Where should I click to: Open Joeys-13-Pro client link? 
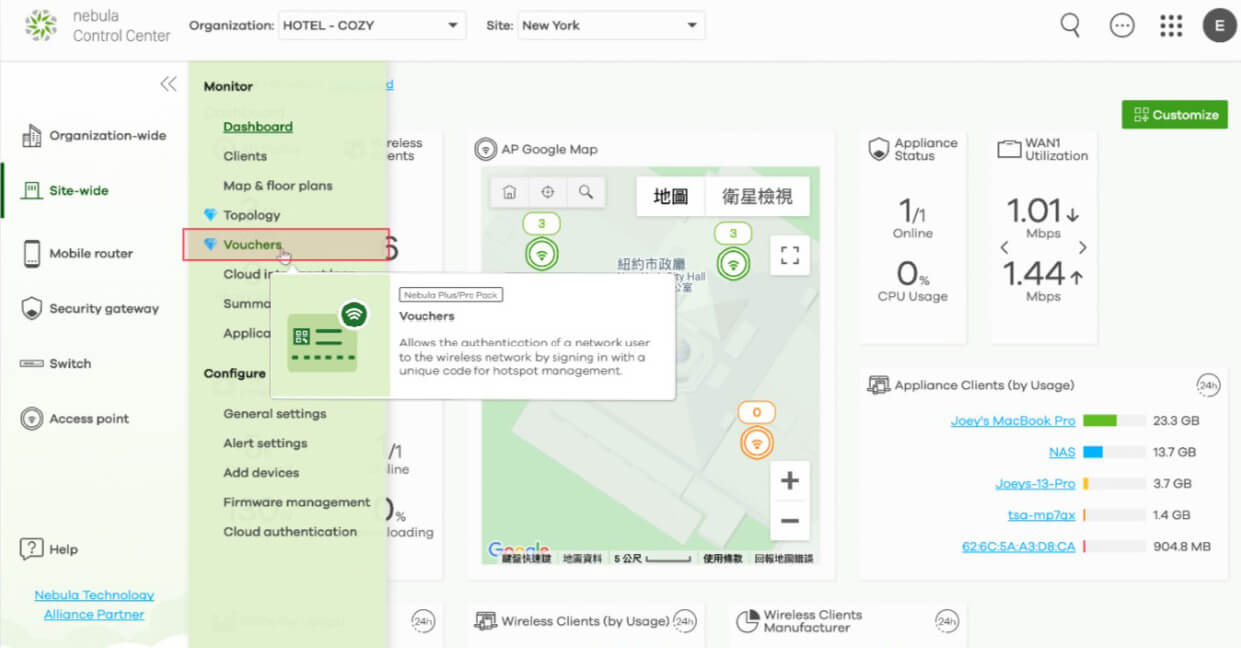[1035, 484]
